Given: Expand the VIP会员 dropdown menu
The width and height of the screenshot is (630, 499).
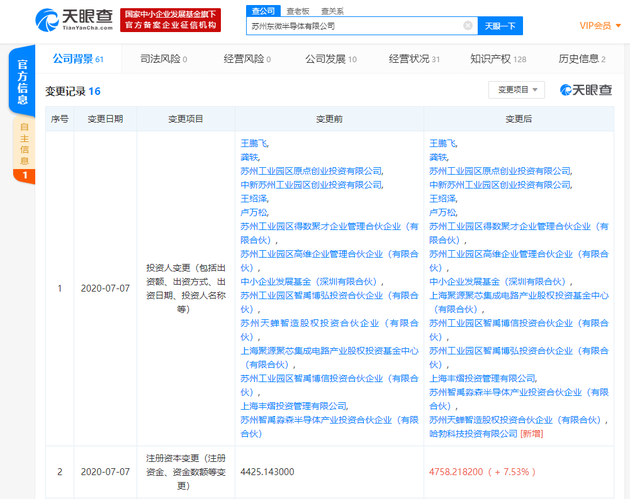Looking at the screenshot, I should pyautogui.click(x=600, y=25).
